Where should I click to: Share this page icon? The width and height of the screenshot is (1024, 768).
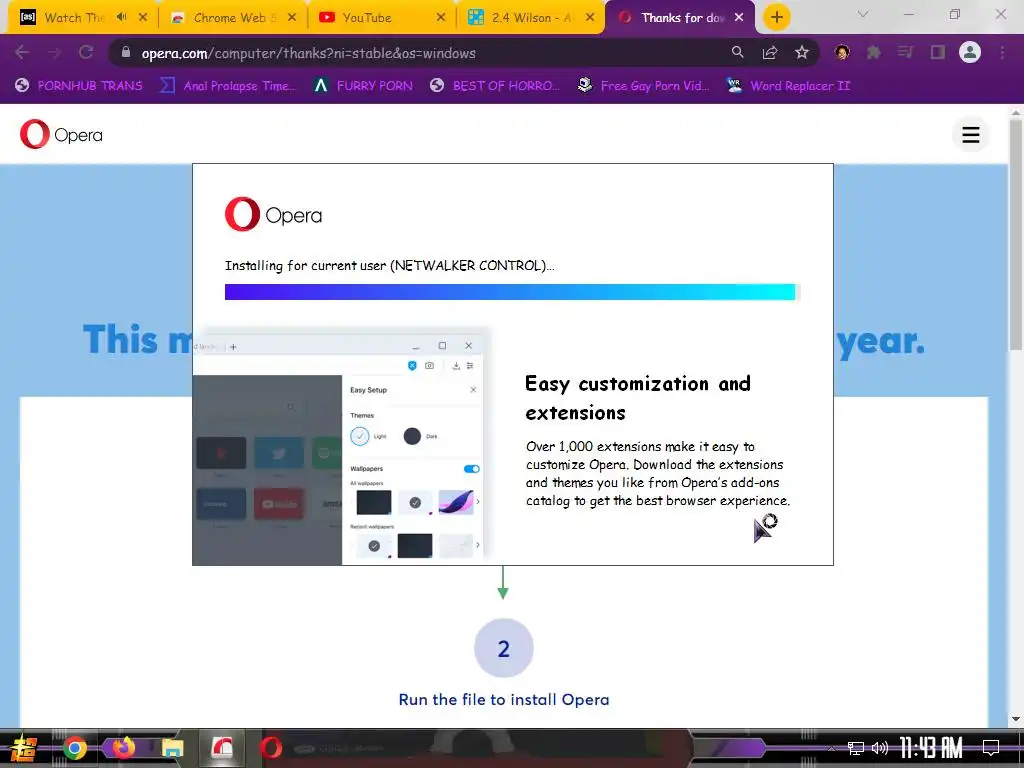pyautogui.click(x=770, y=52)
